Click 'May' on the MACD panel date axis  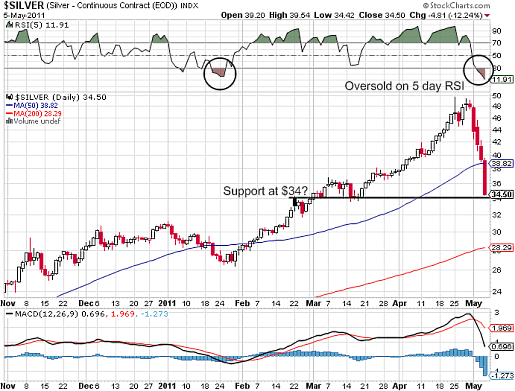[x=474, y=386]
